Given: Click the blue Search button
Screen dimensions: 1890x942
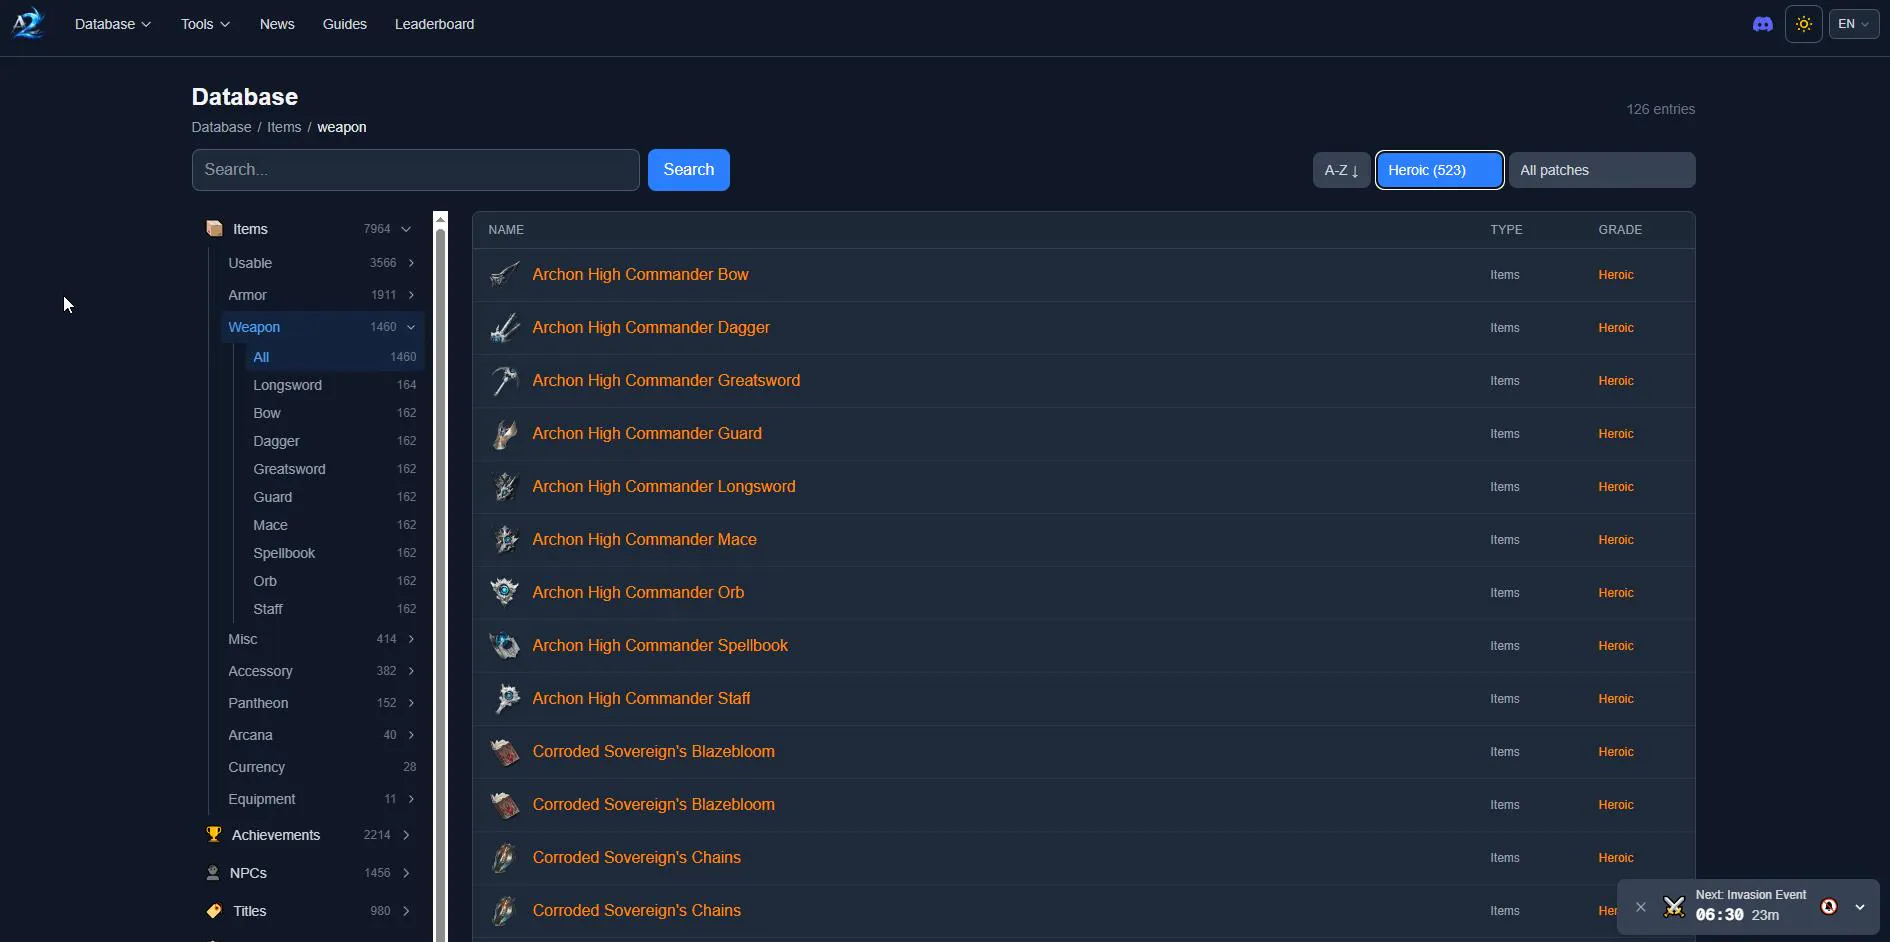Looking at the screenshot, I should point(688,170).
